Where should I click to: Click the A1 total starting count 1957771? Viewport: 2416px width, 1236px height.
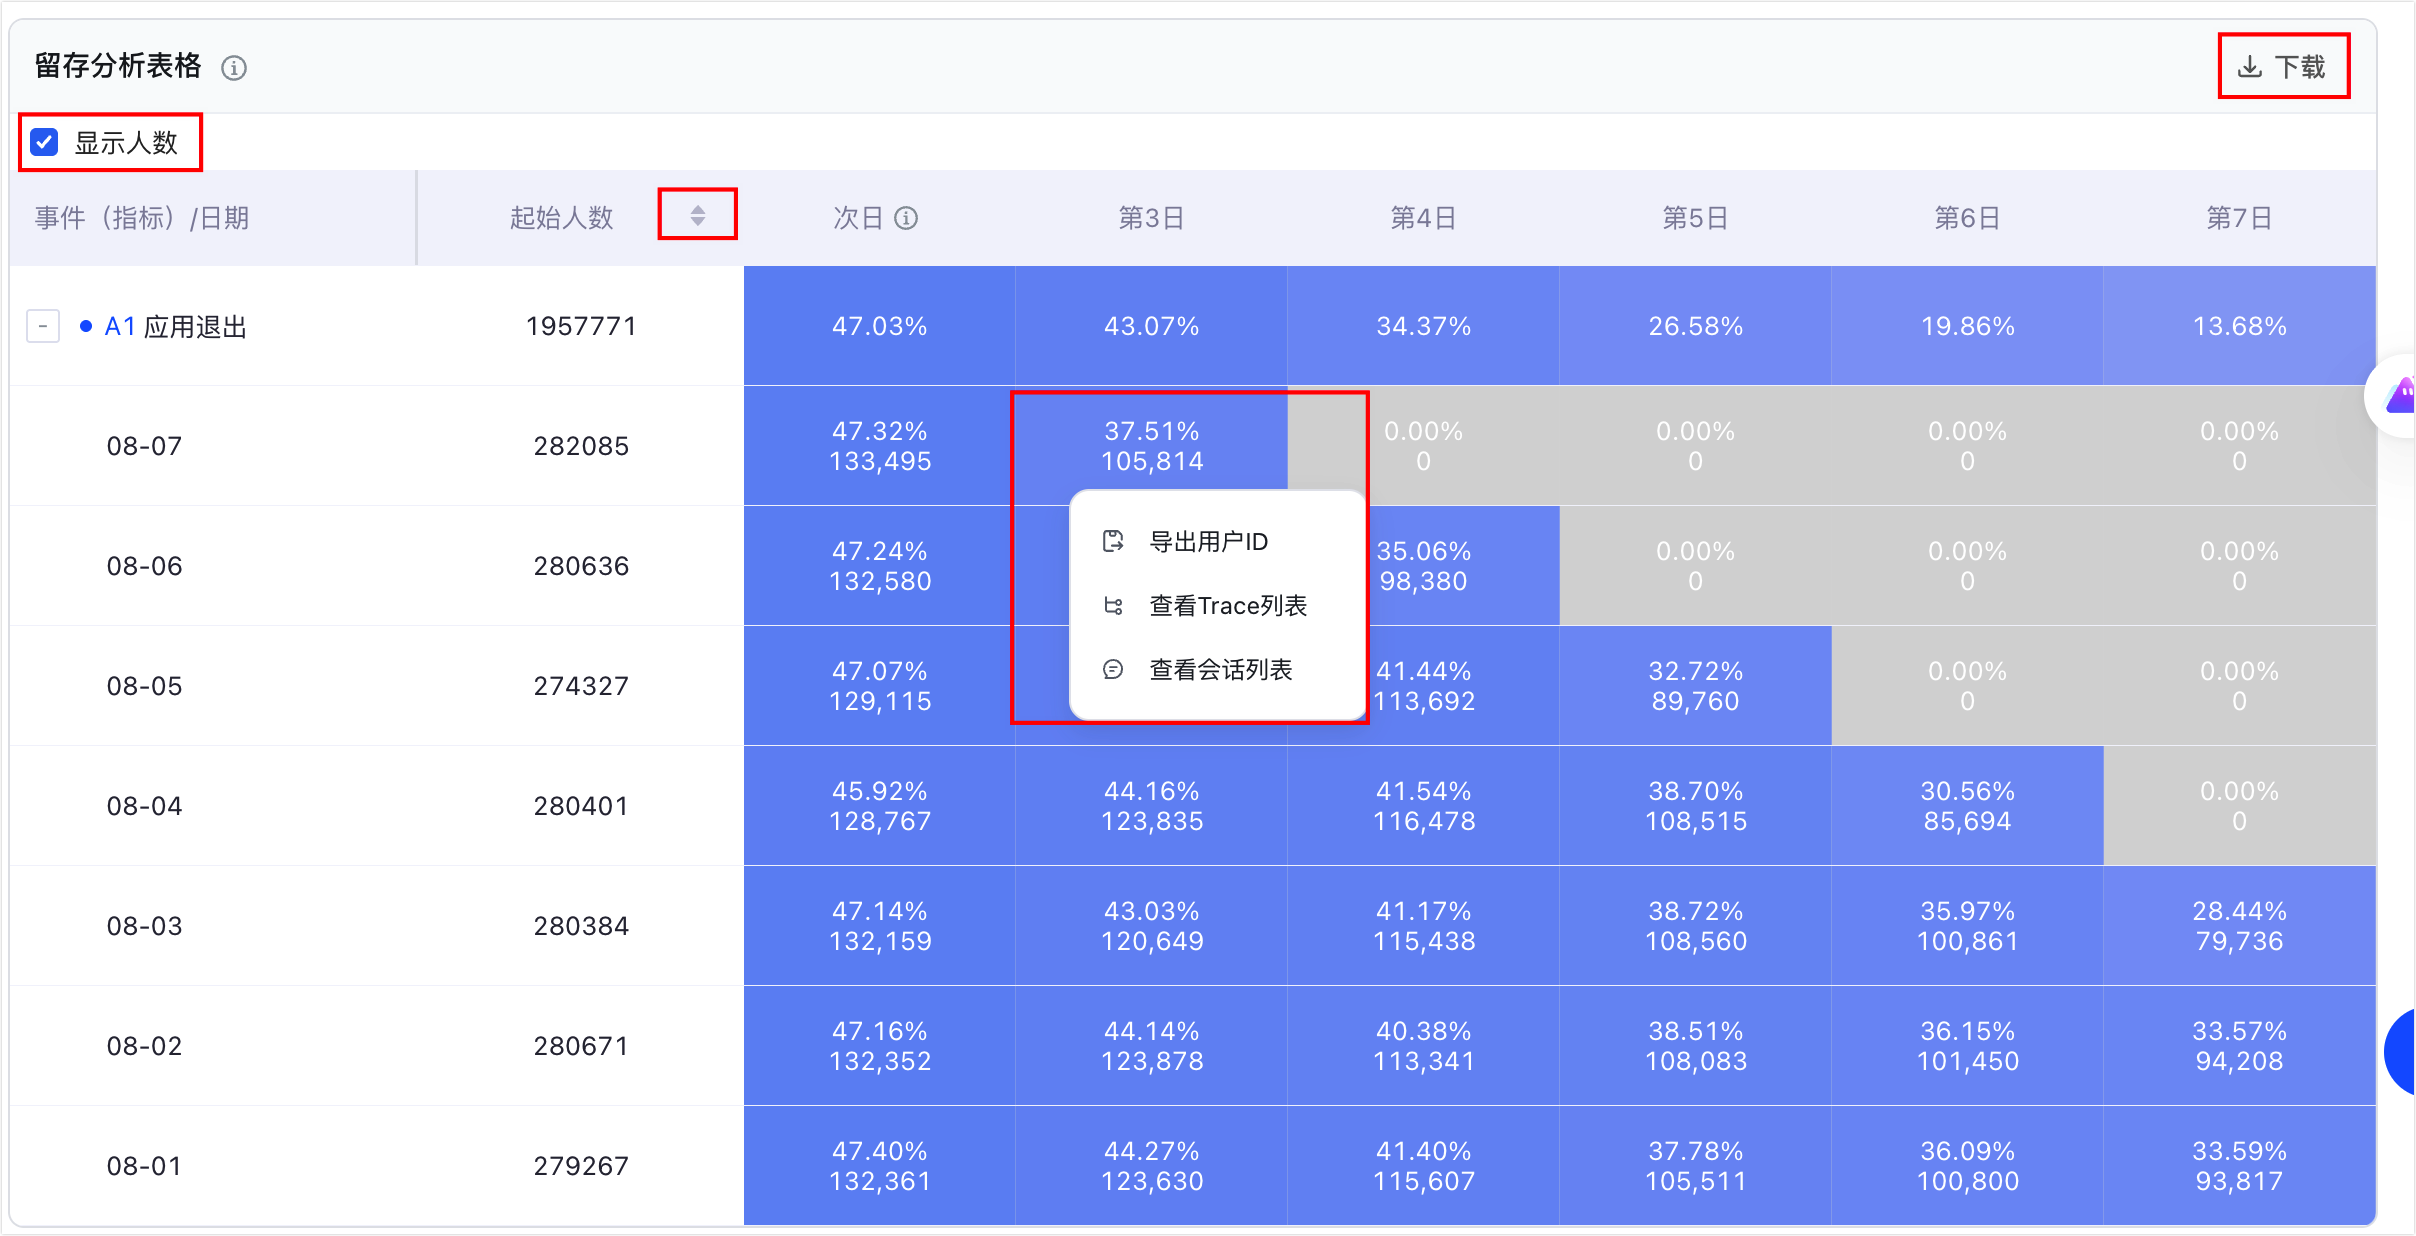pos(581,326)
